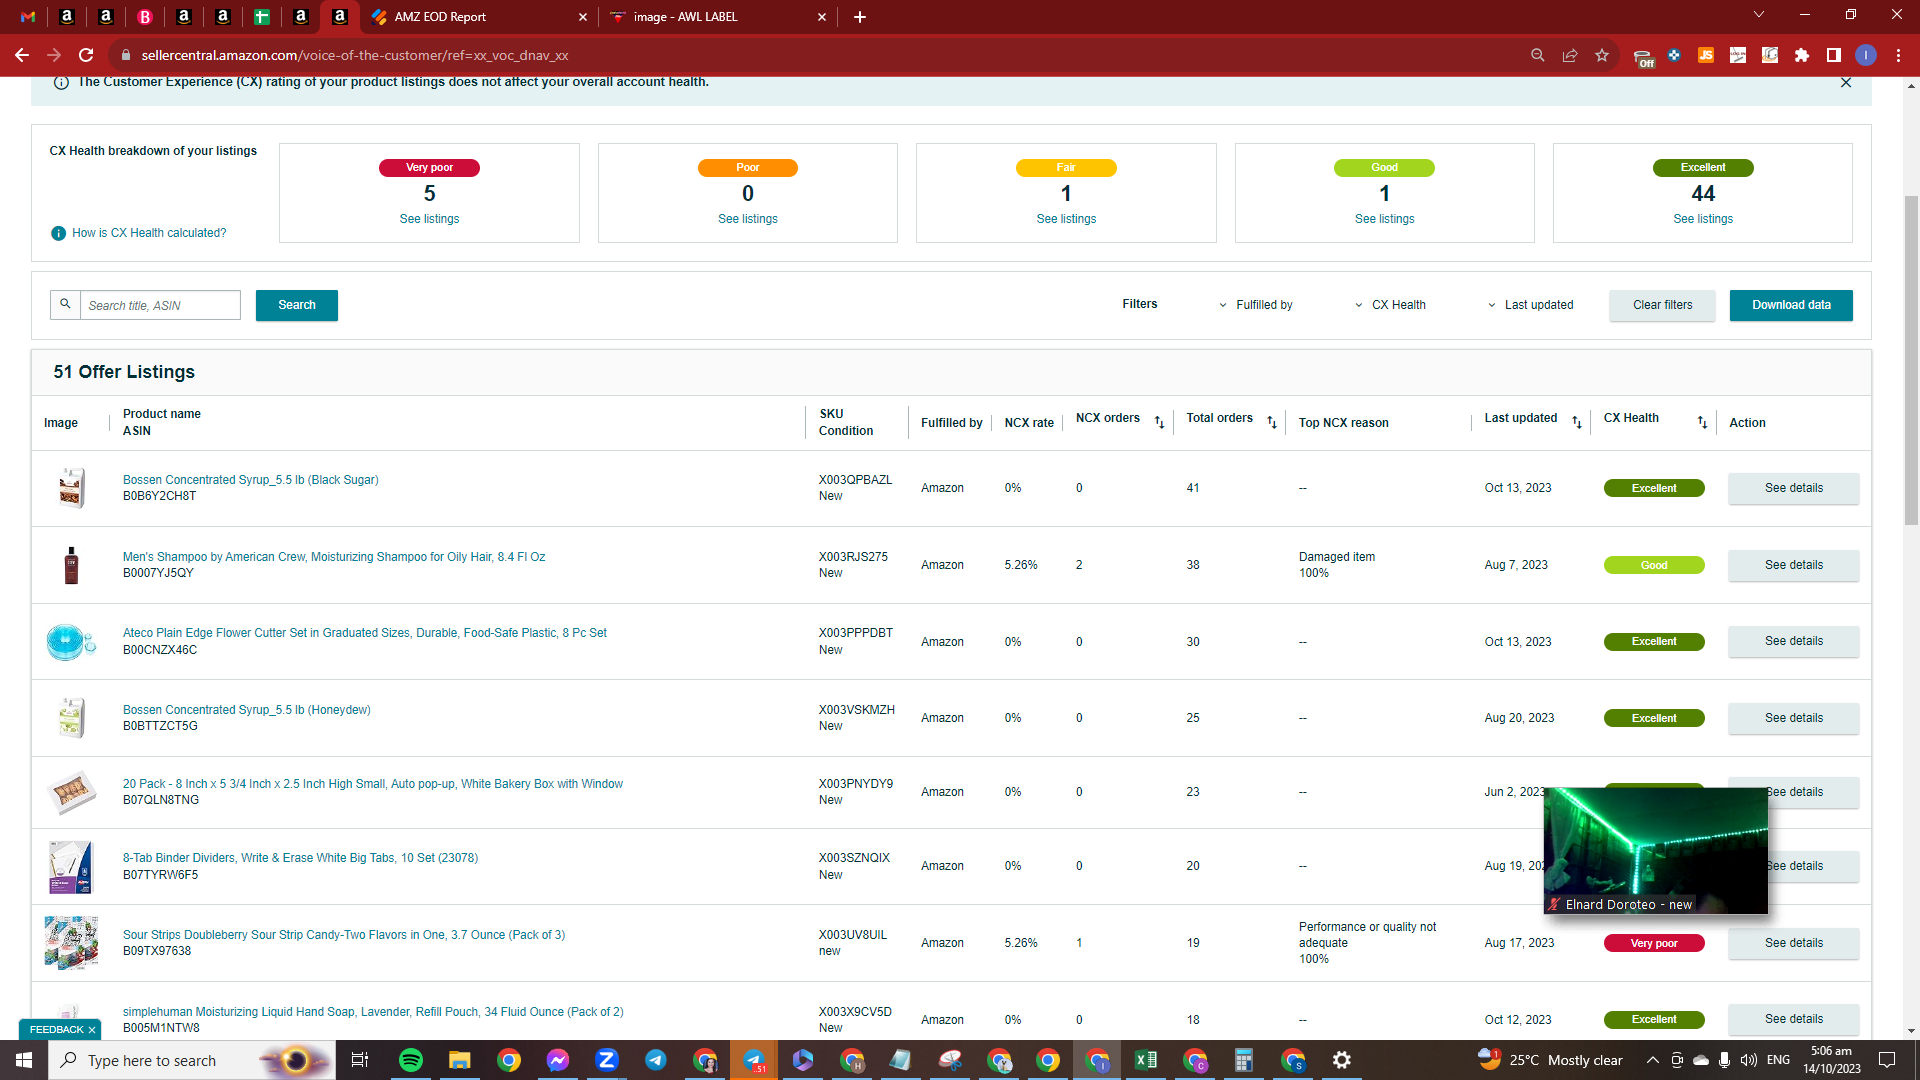Open Calculator from taskbar
This screenshot has width=1920, height=1080.
pyautogui.click(x=1244, y=1060)
